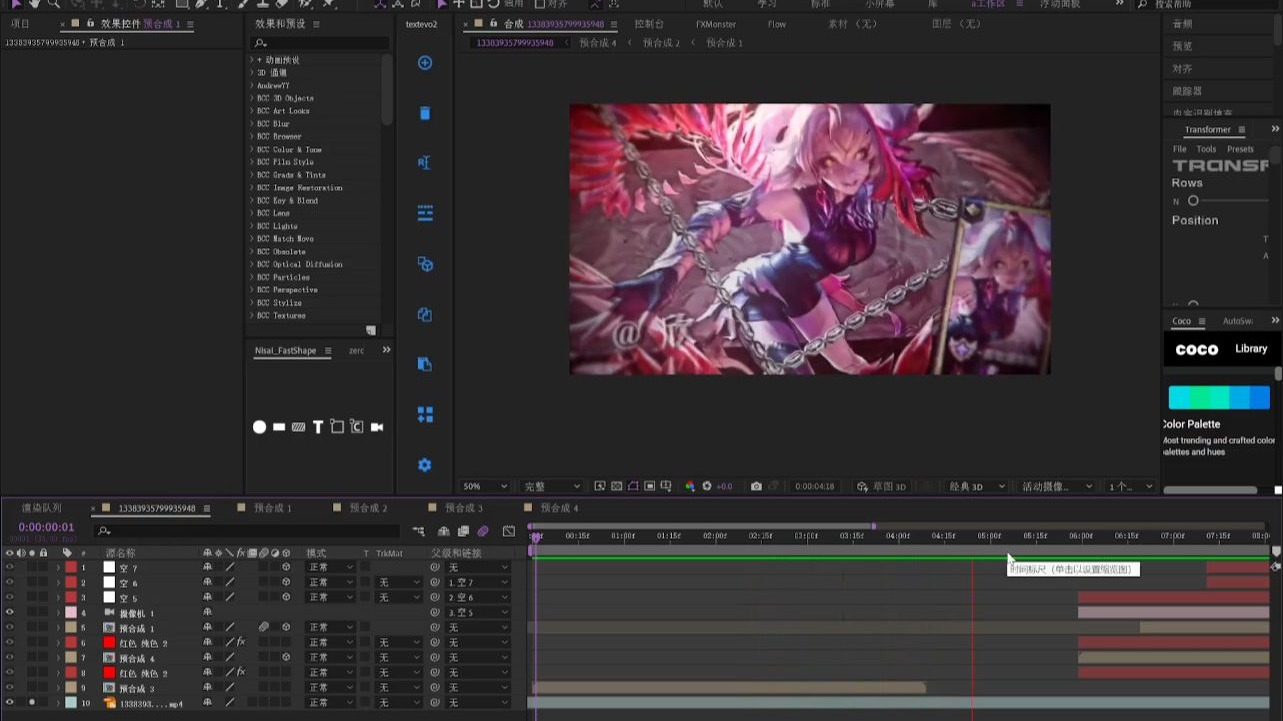The width and height of the screenshot is (1283, 721).
Task: Toggle visibility eye for layer 10 mp4
Action: click(9, 703)
